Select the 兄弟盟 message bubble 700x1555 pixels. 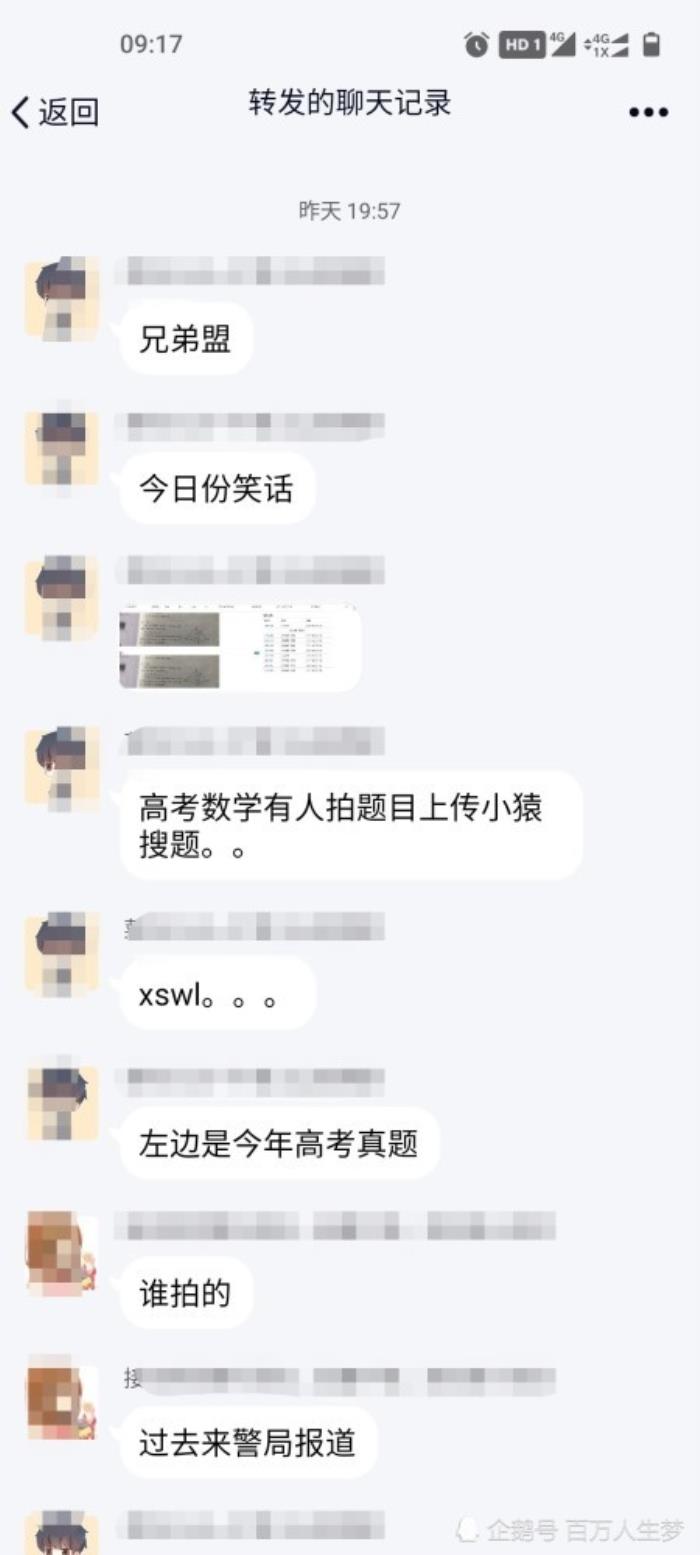coord(186,339)
